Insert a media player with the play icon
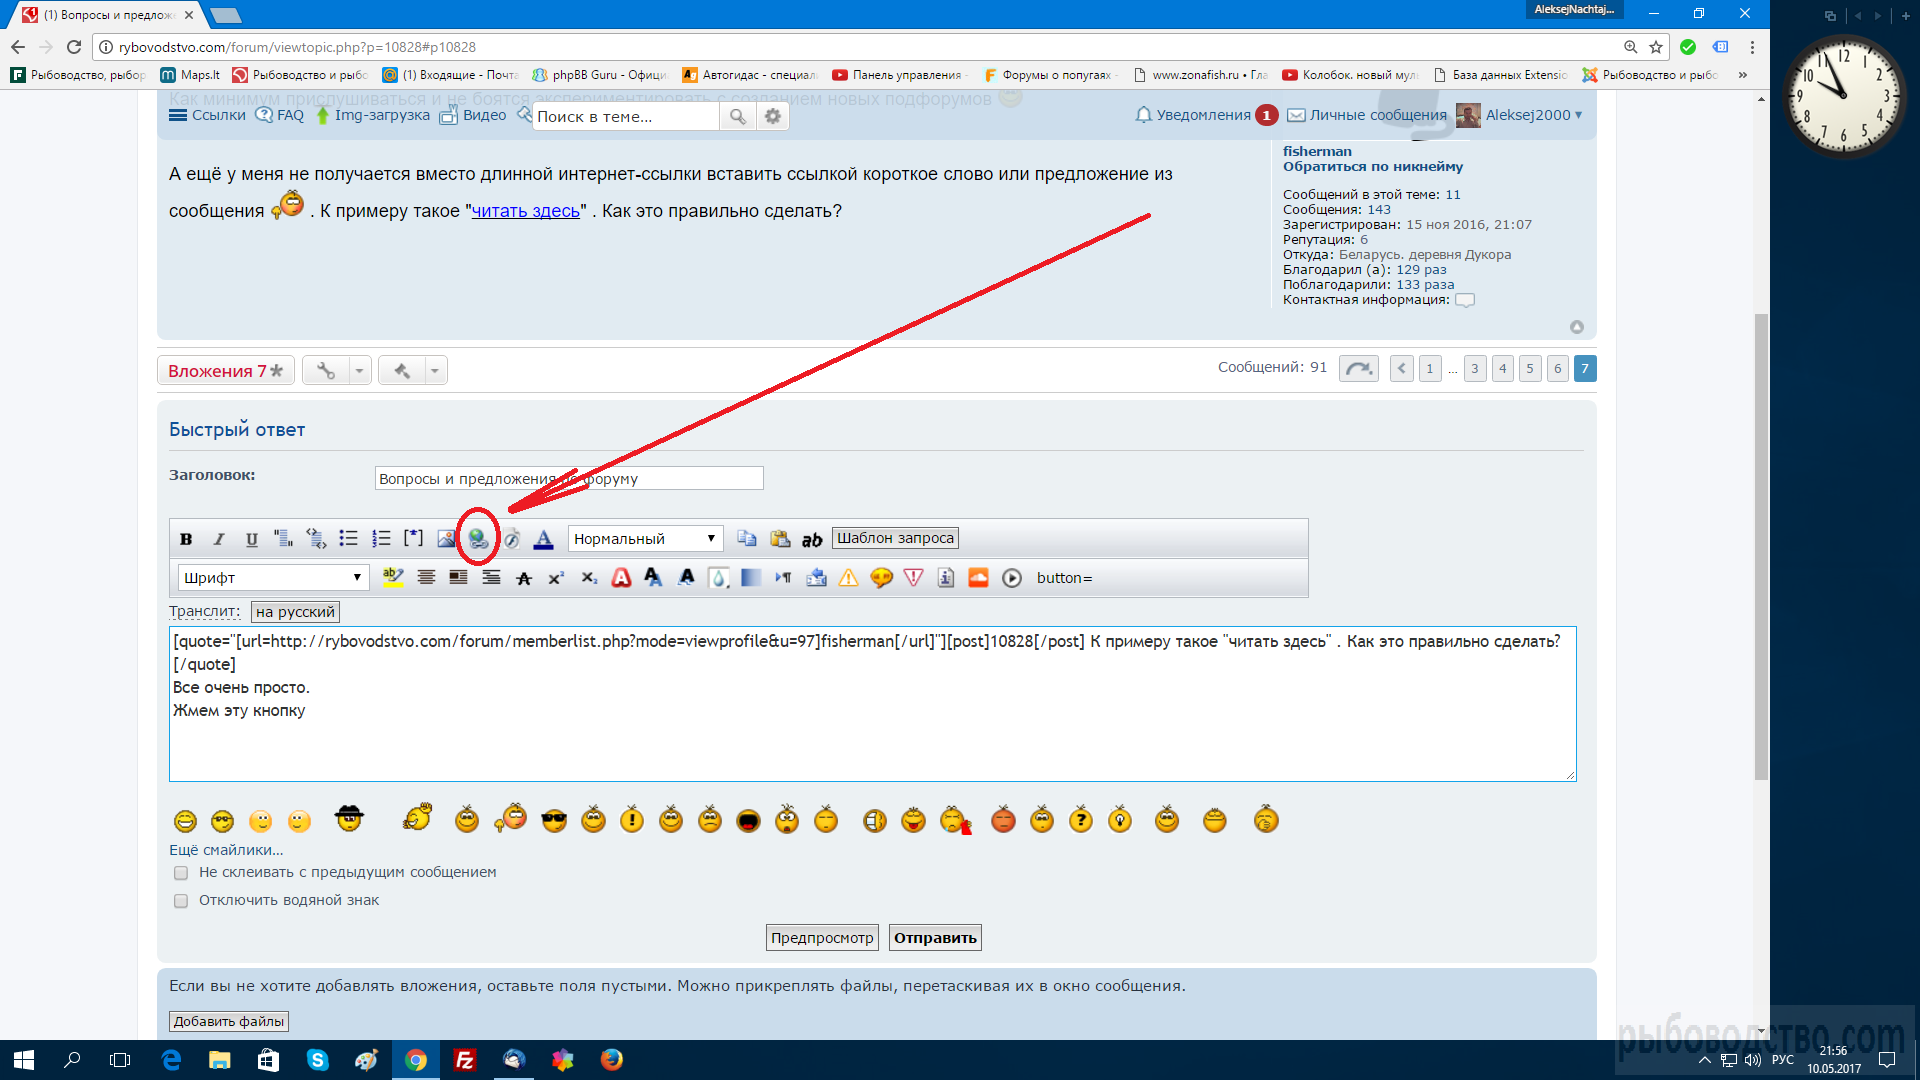Viewport: 1920px width, 1080px height. pyautogui.click(x=1012, y=578)
